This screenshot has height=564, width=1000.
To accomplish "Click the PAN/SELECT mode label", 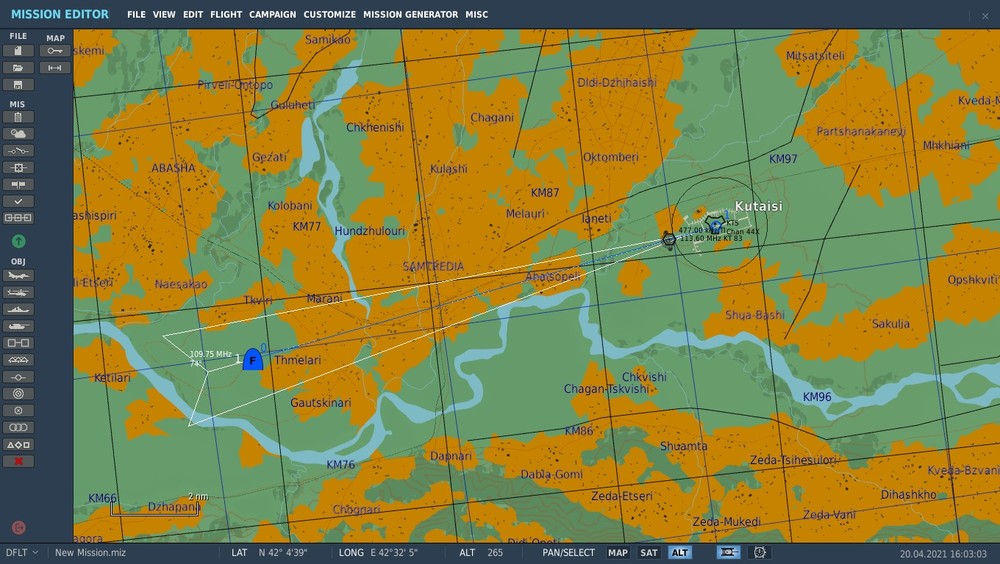I will pos(568,553).
